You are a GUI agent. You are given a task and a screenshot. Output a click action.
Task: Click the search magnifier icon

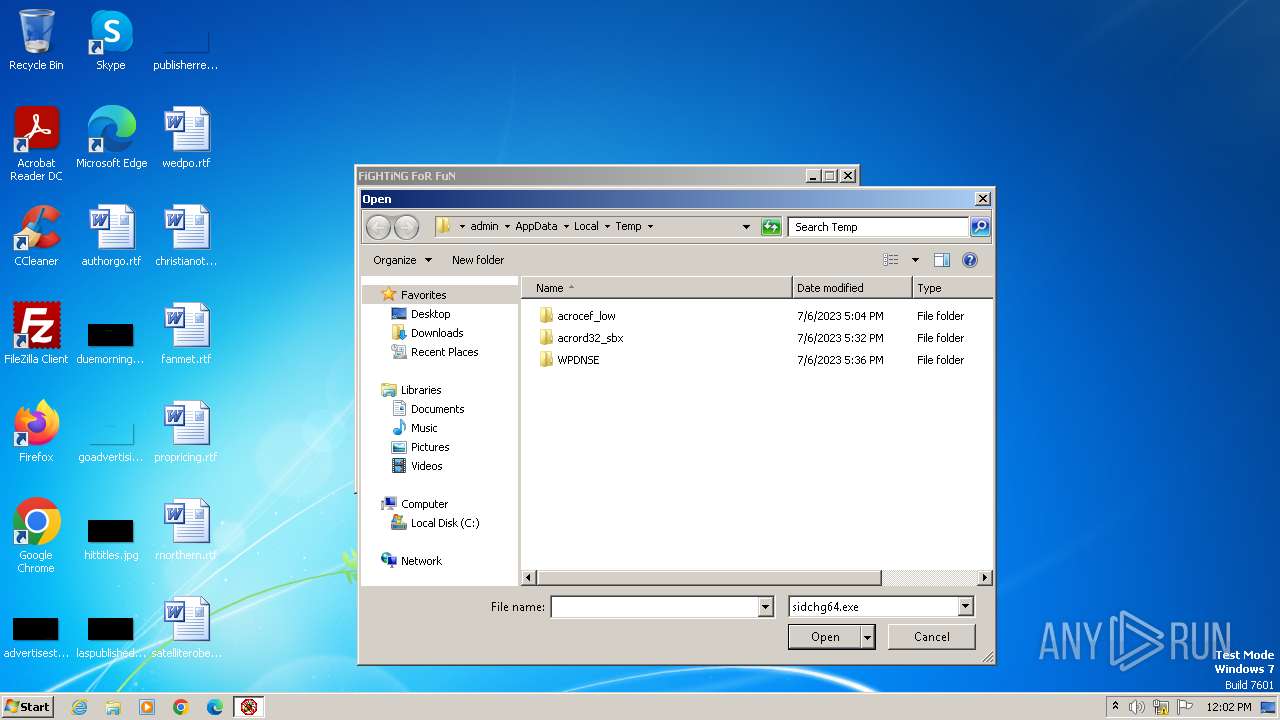click(x=980, y=227)
